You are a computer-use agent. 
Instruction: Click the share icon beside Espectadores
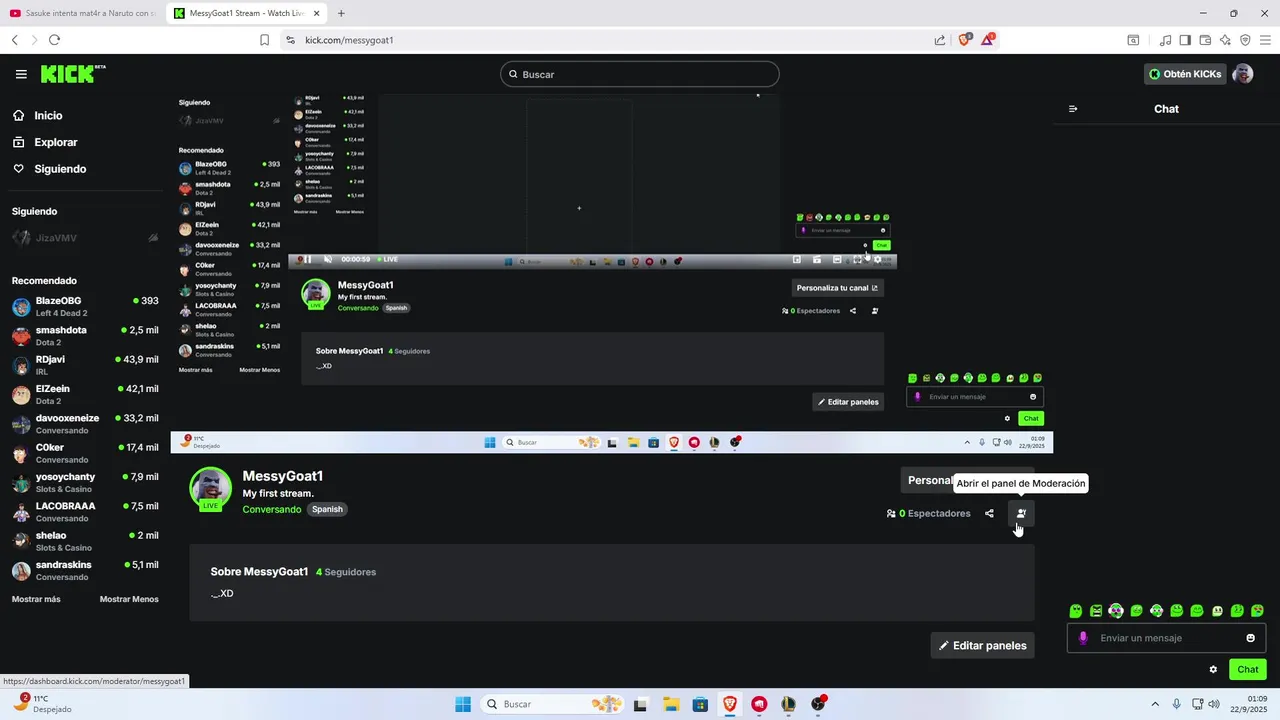tap(989, 513)
